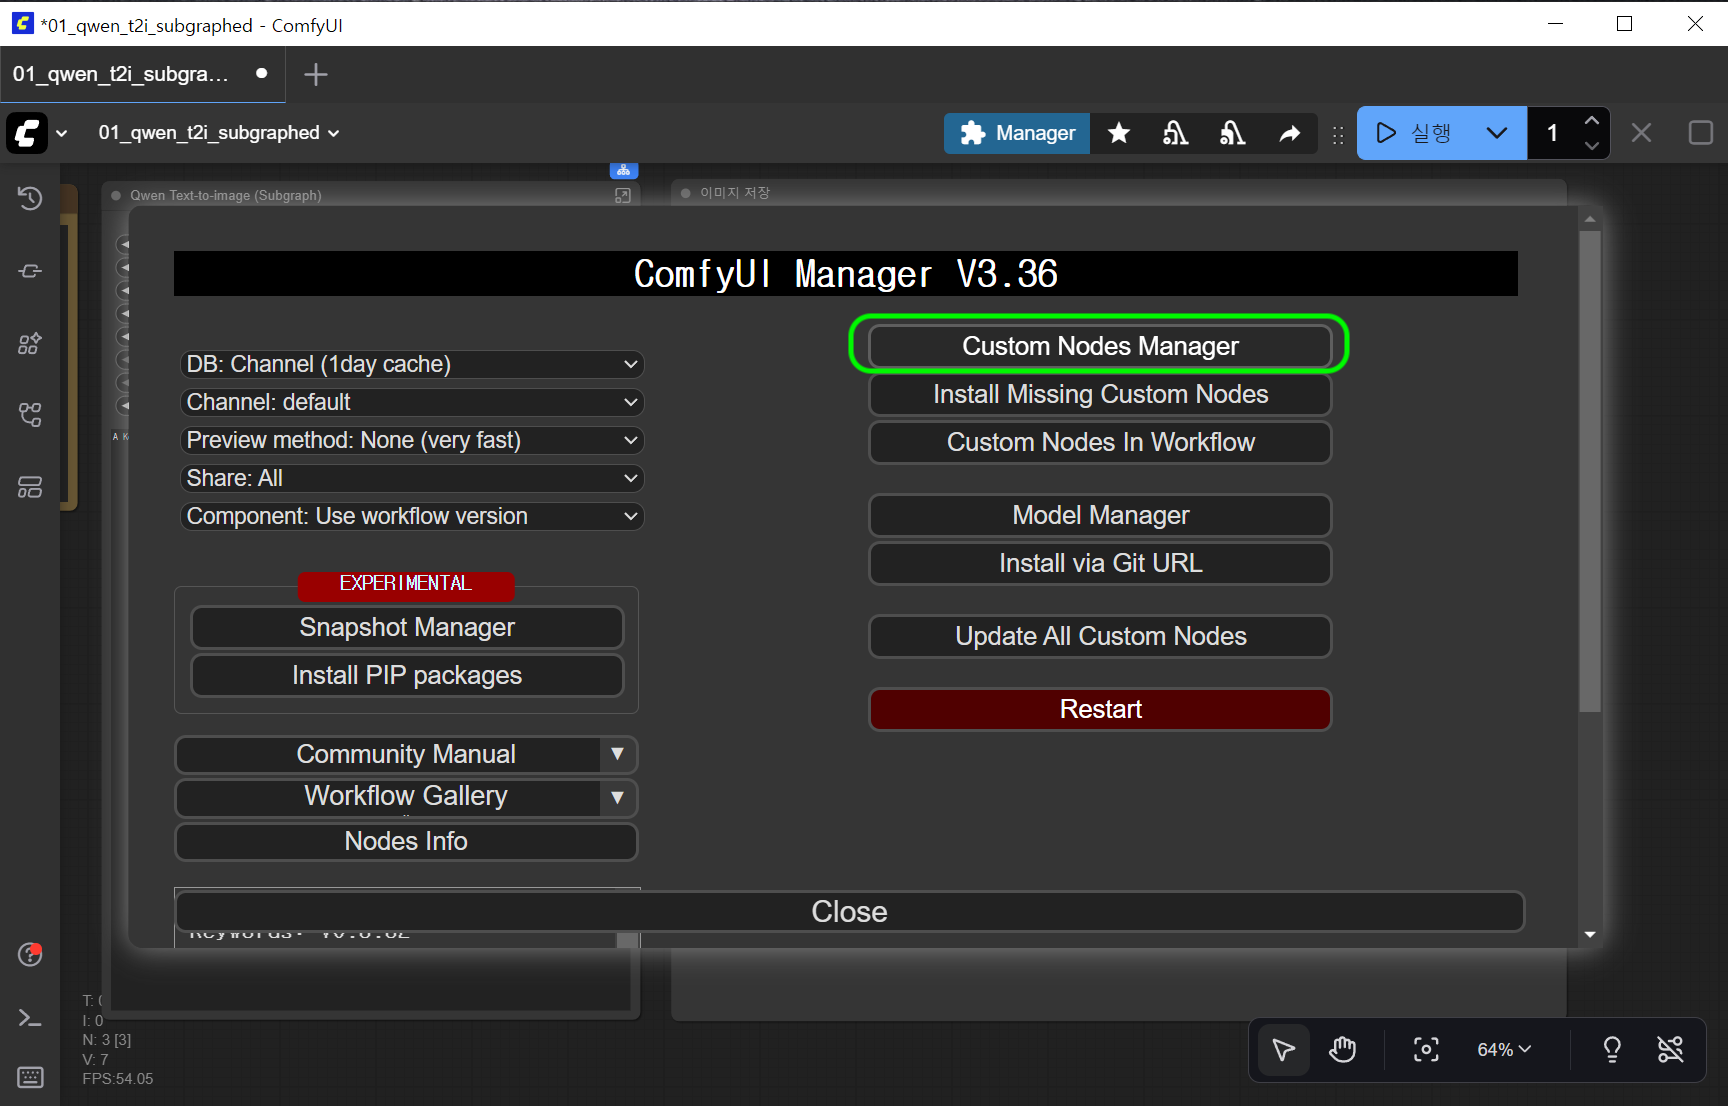Screen dimensions: 1728x1106
Task: Click the star favorites icon in toolbar
Action: click(1119, 133)
